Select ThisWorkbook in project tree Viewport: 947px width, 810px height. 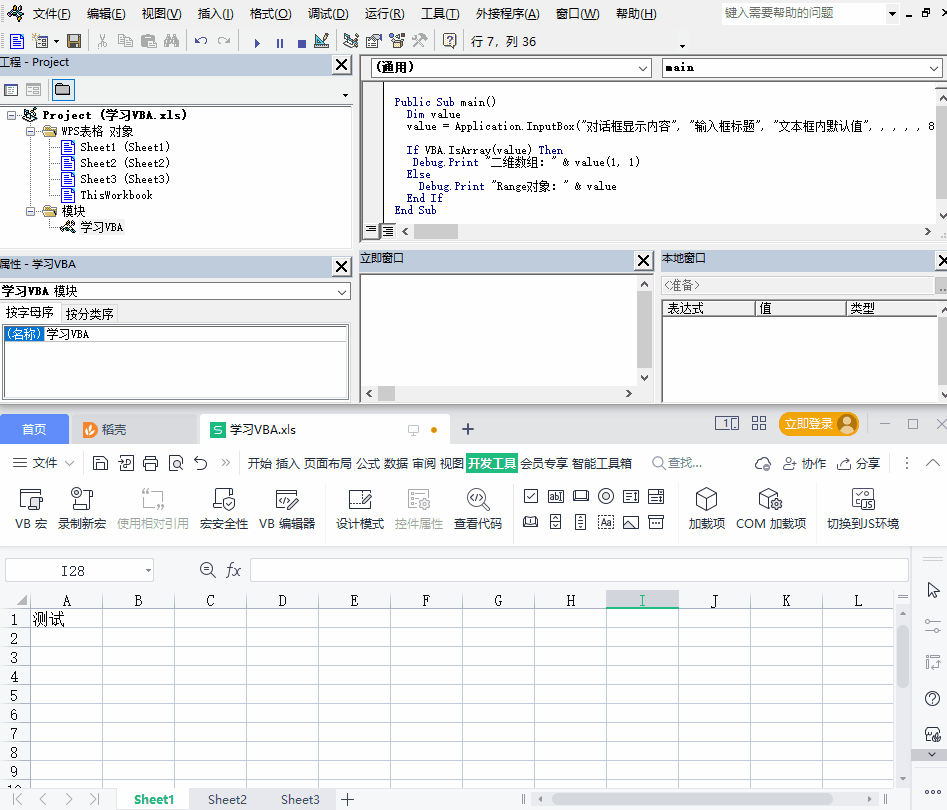(116, 195)
